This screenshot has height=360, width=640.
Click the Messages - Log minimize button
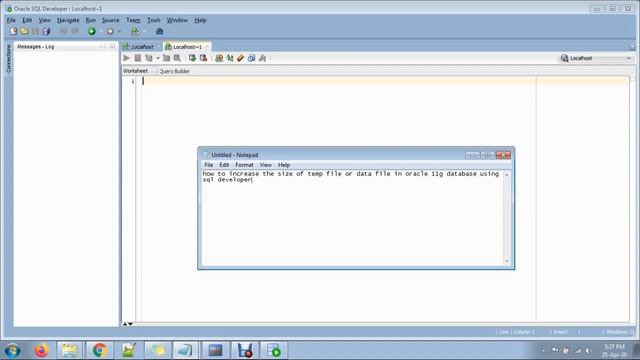[x=102, y=47]
